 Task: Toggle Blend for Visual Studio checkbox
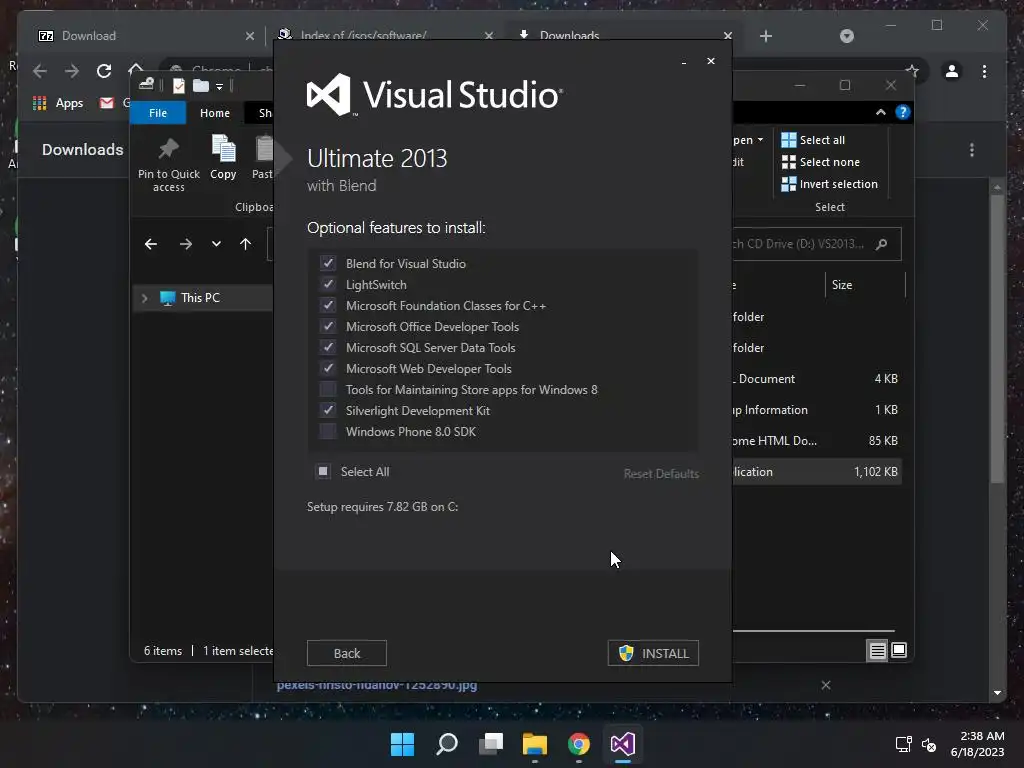[x=328, y=264]
